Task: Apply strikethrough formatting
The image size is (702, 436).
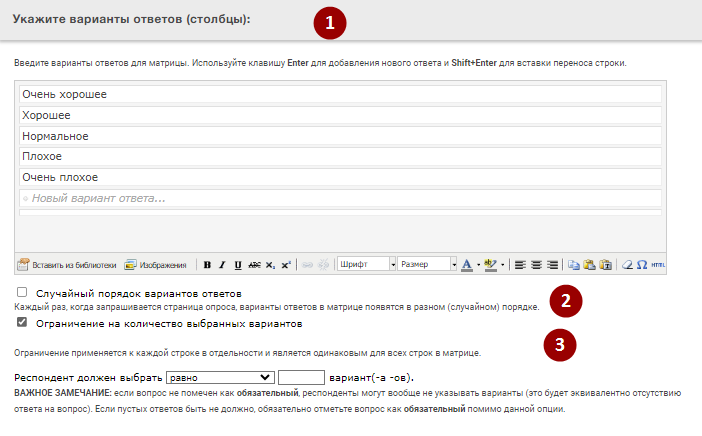Action: tap(254, 265)
